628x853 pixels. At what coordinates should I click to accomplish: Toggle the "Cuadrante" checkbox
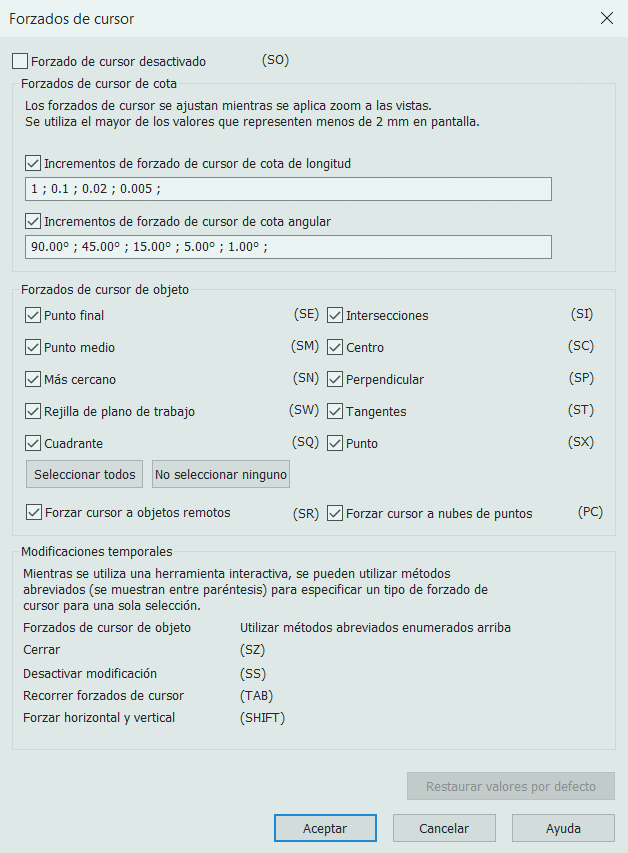click(x=33, y=443)
